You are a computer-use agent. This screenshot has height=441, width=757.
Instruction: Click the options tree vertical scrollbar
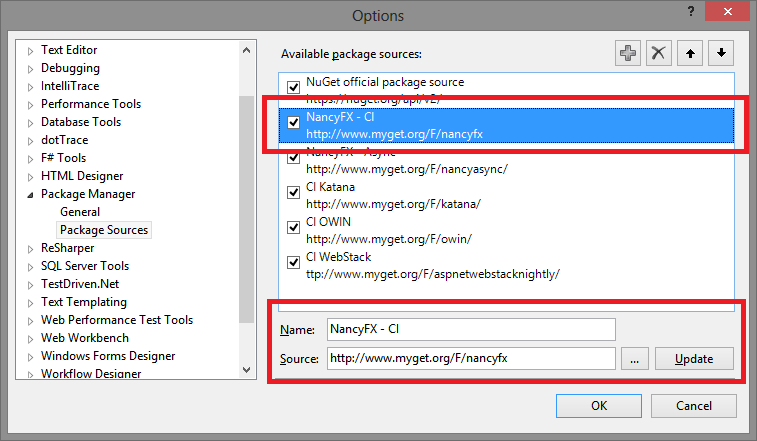pos(246,209)
